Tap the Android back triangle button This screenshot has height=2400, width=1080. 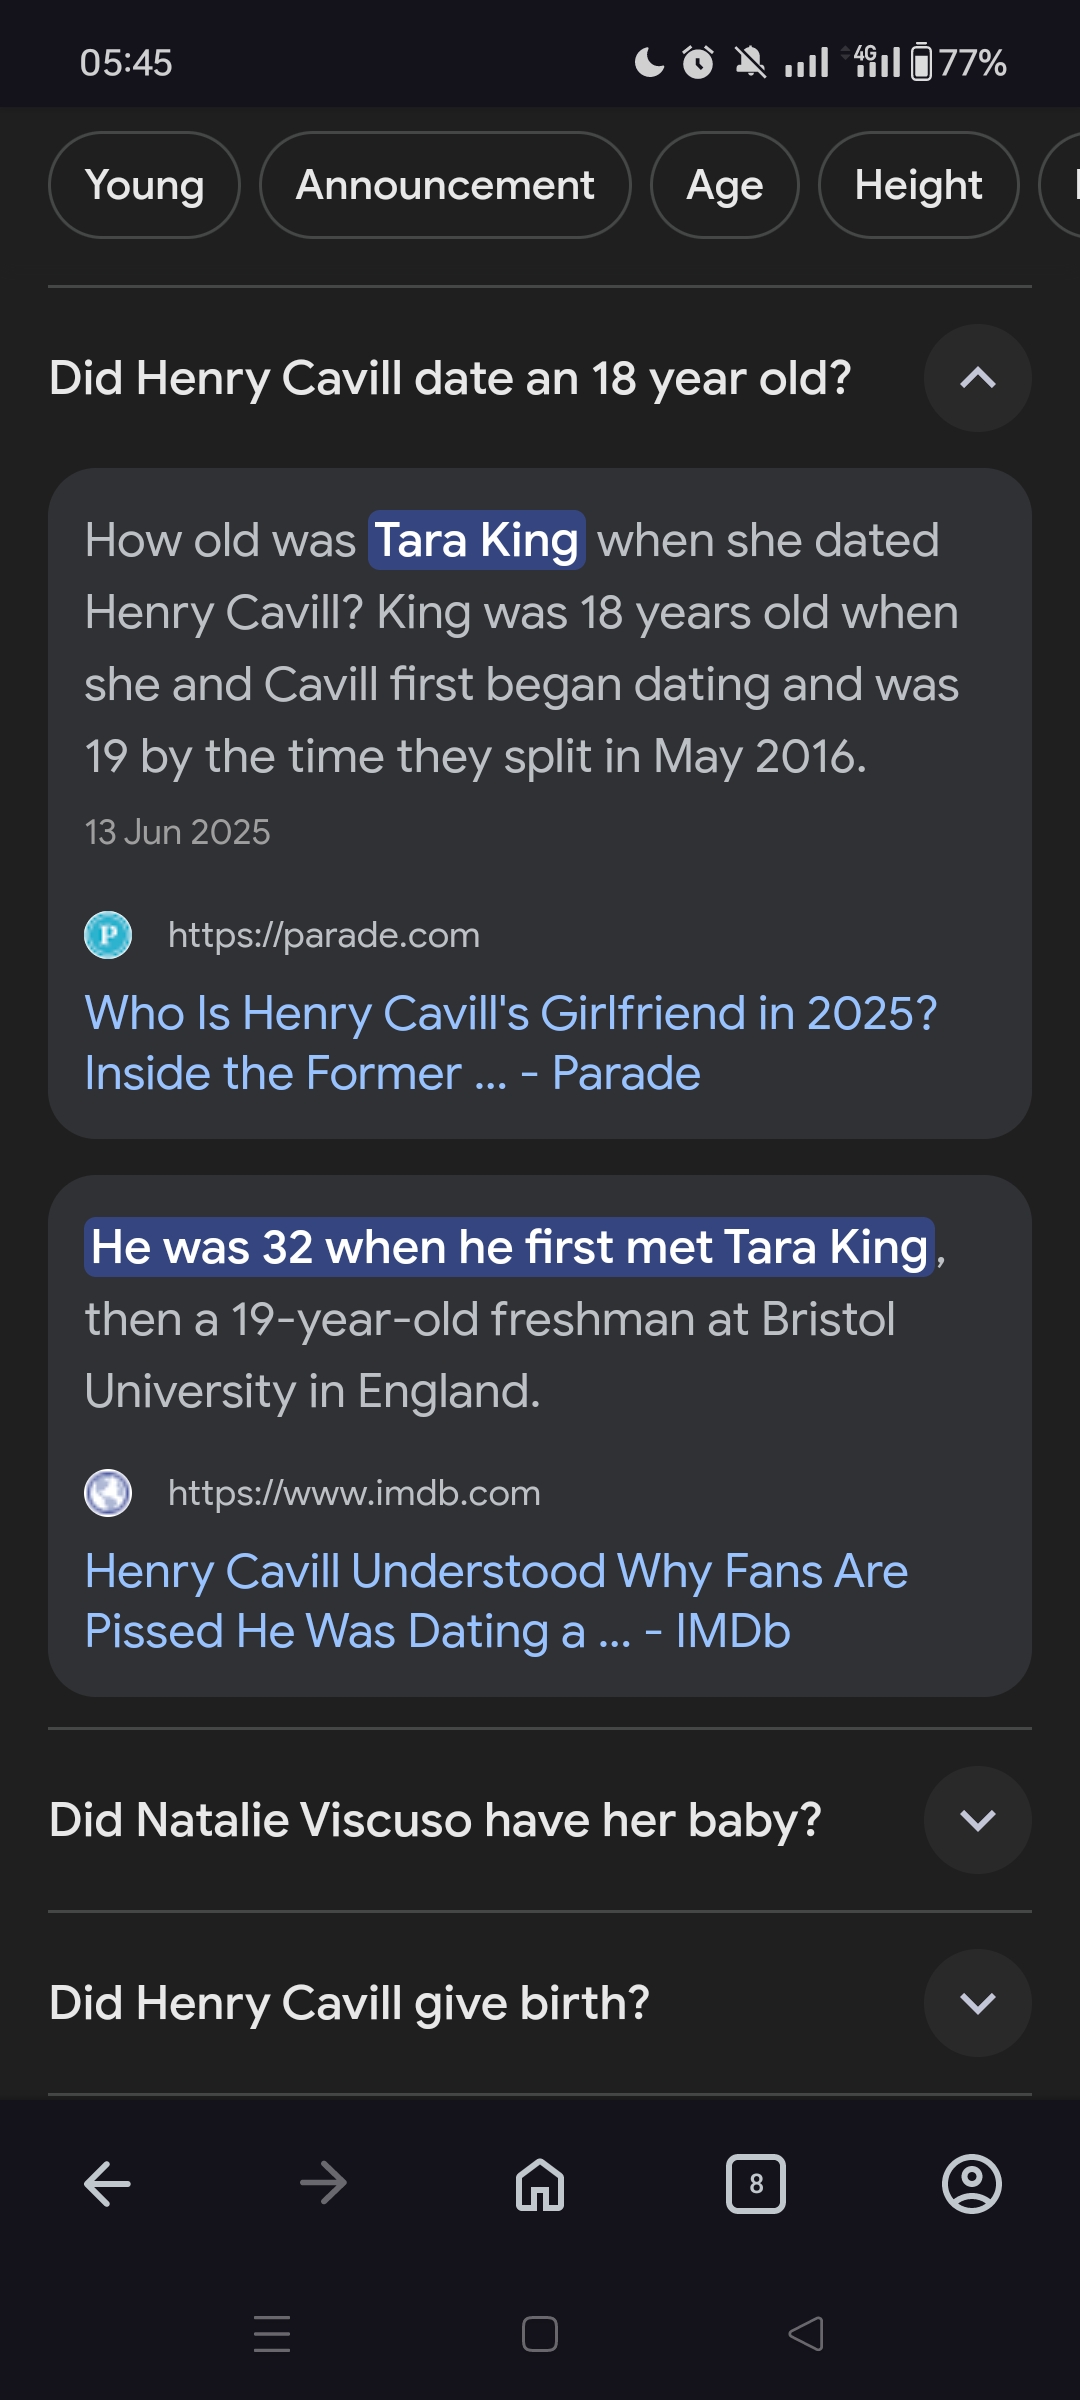(806, 2334)
